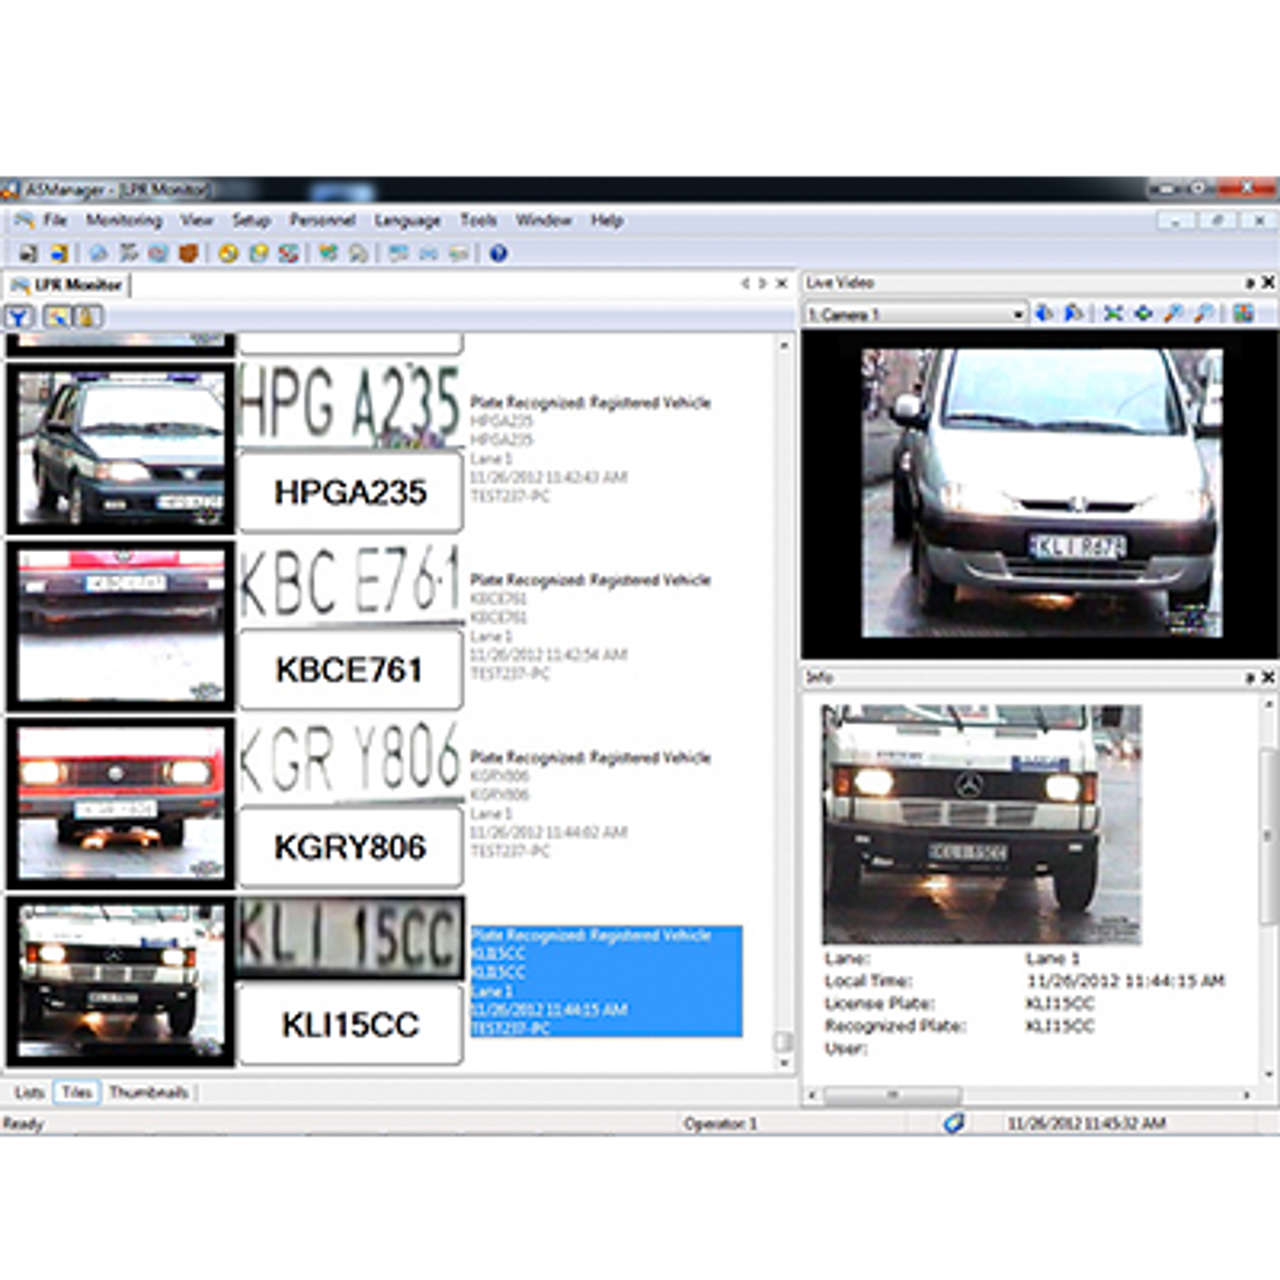Switch to the Tiles tab
Image resolution: width=1280 pixels, height=1280 pixels.
pyautogui.click(x=77, y=1092)
